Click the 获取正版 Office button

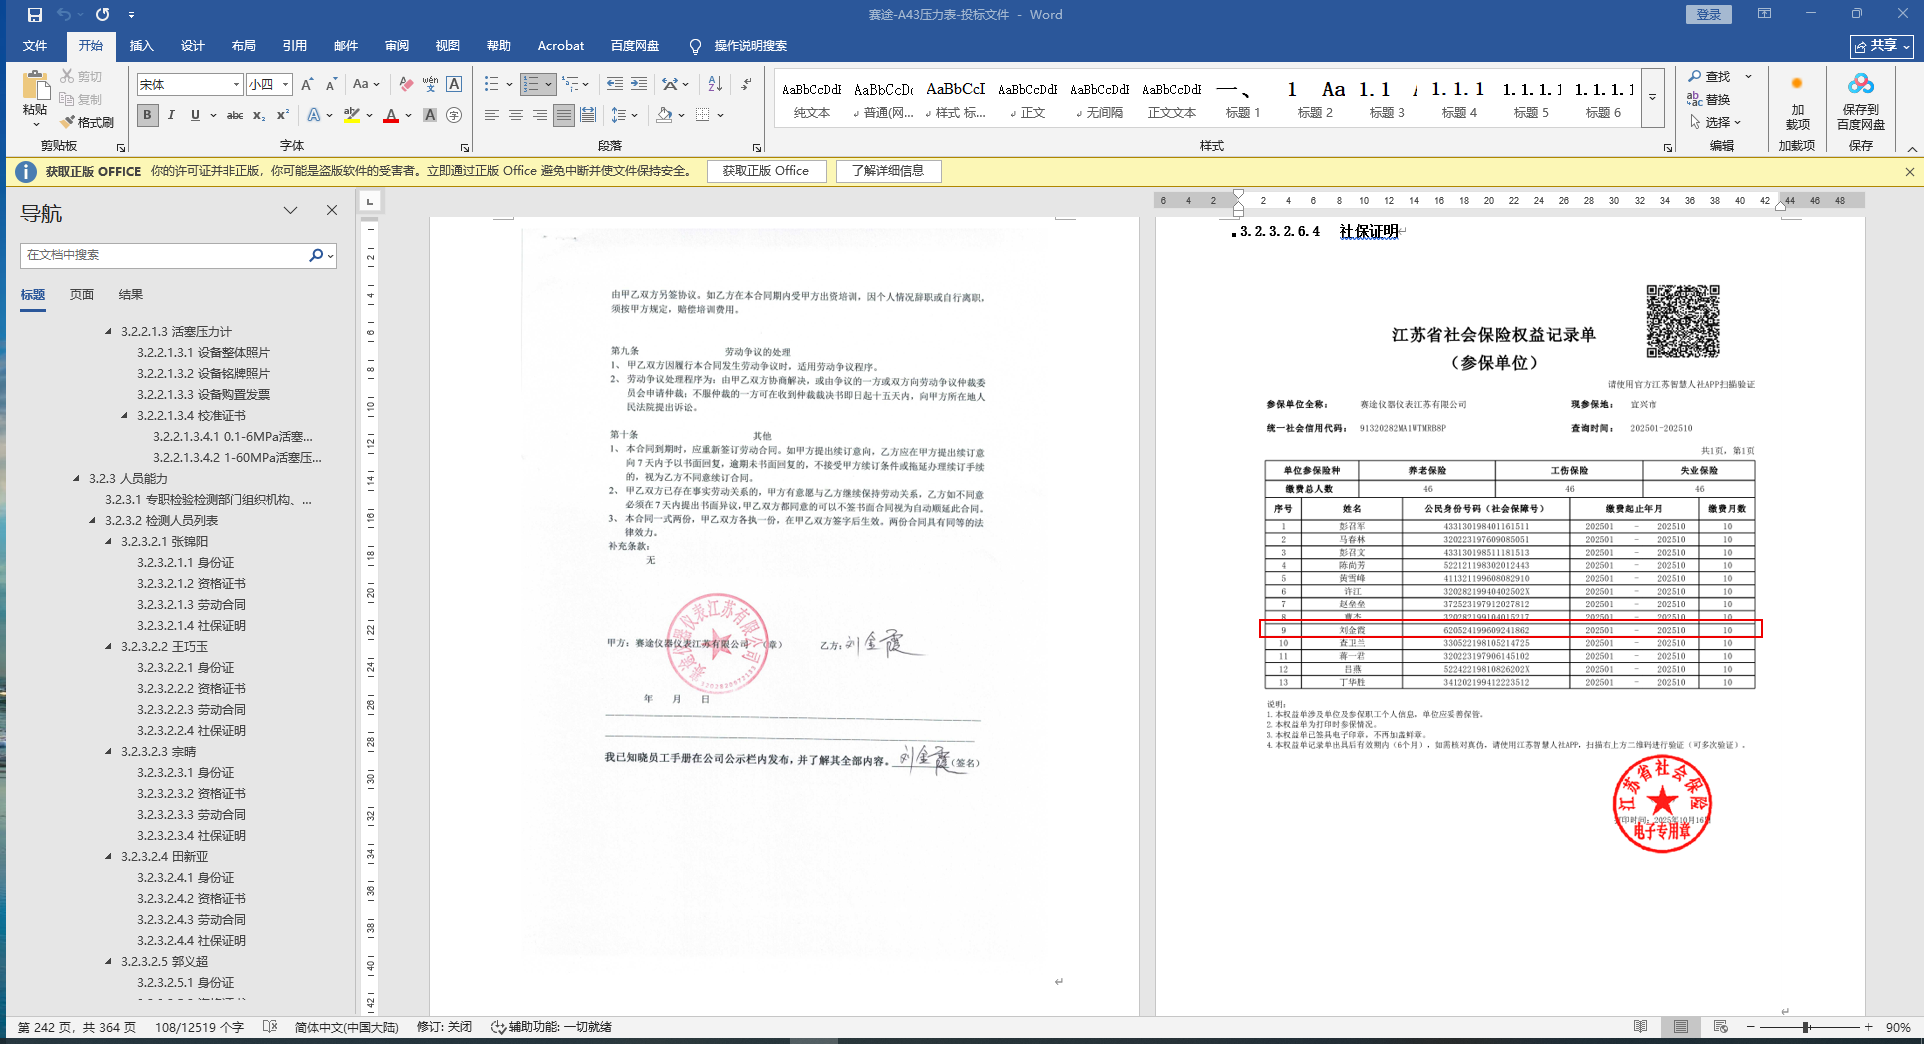coord(766,171)
